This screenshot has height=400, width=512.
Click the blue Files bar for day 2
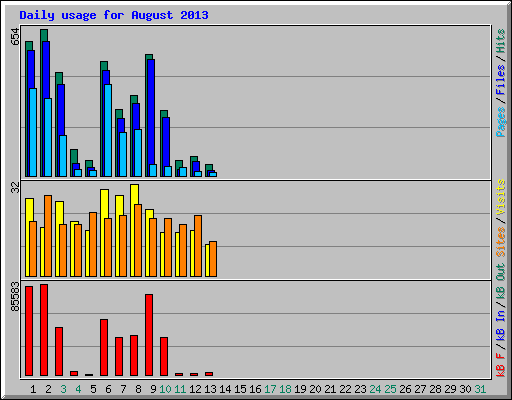coord(46,70)
